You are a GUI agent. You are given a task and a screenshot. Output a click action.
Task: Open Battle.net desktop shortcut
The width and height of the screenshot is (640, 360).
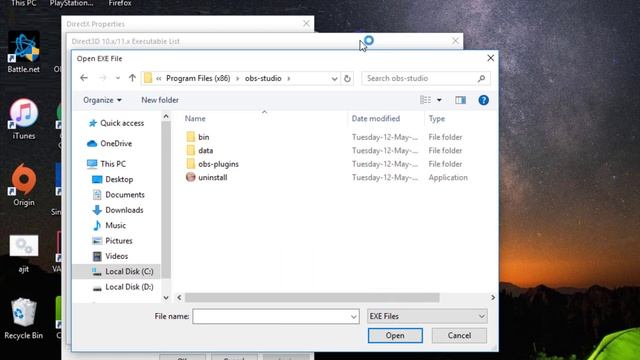(24, 53)
